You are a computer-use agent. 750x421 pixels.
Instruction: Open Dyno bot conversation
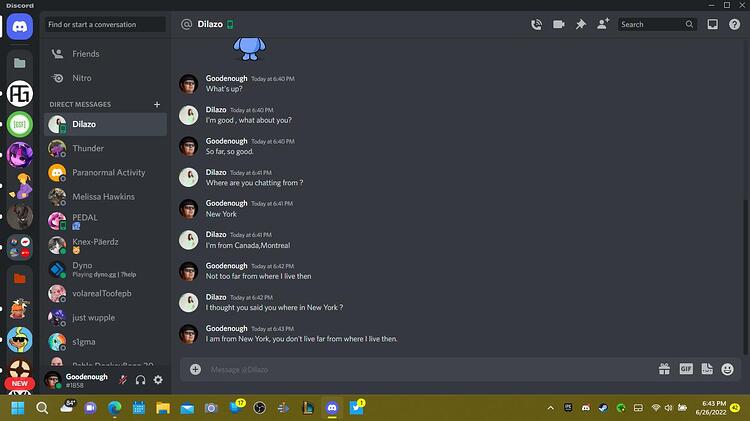pos(105,269)
